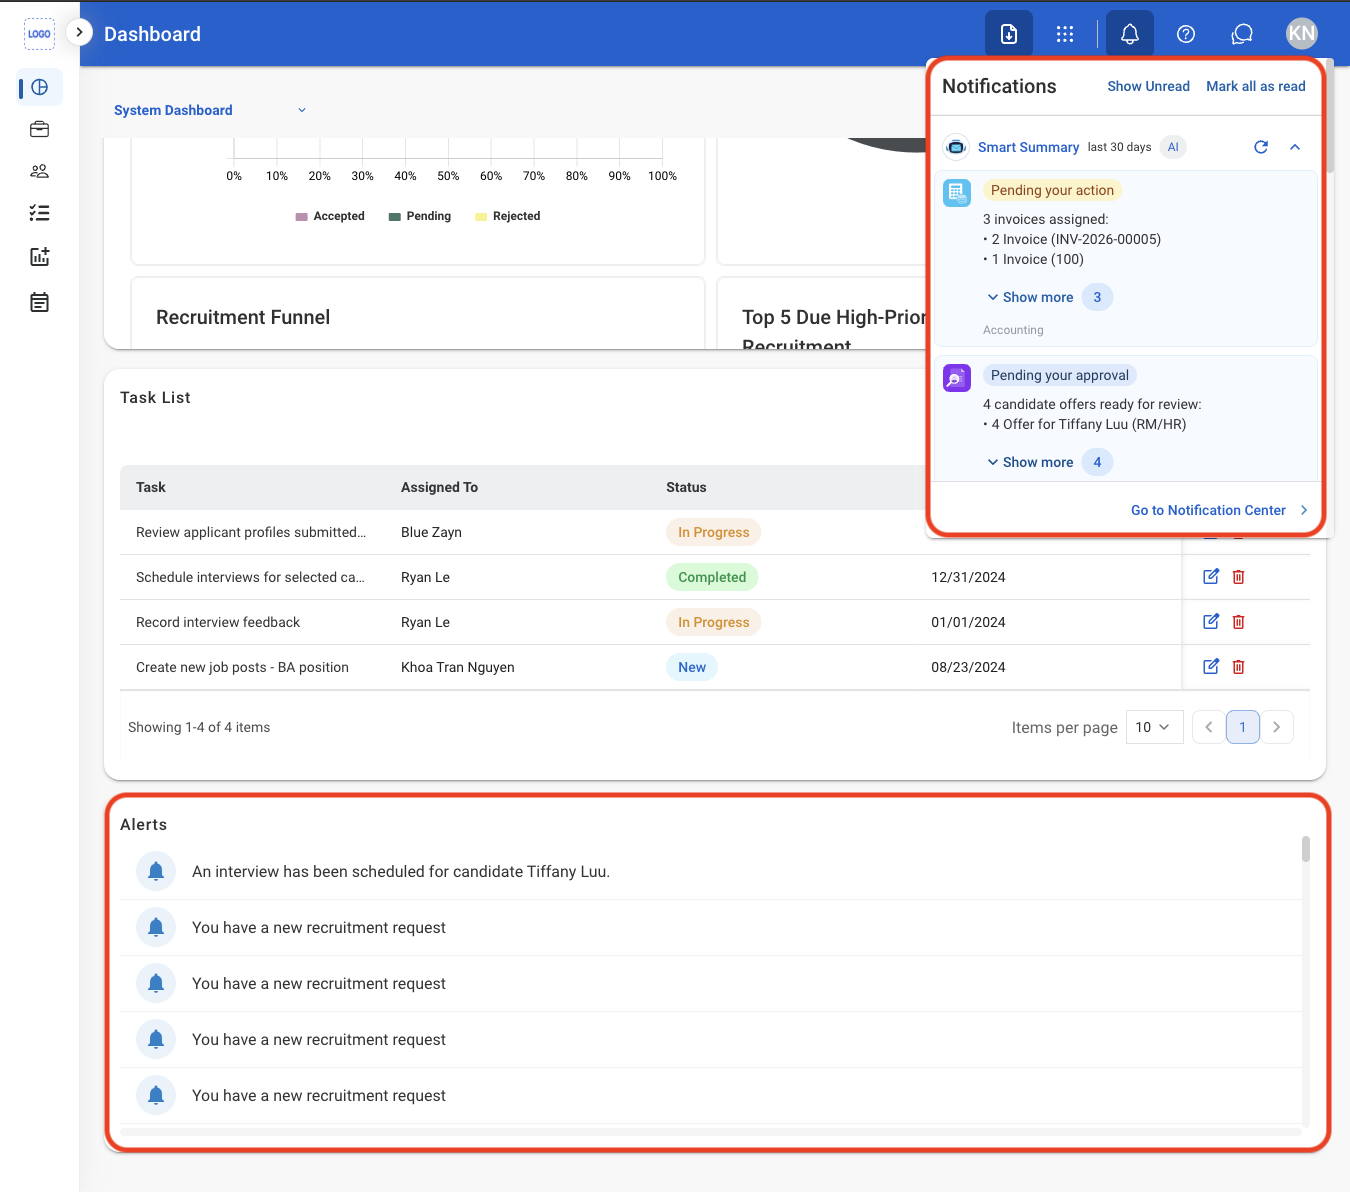The width and height of the screenshot is (1350, 1192).
Task: Click the New status badge
Action: (692, 667)
